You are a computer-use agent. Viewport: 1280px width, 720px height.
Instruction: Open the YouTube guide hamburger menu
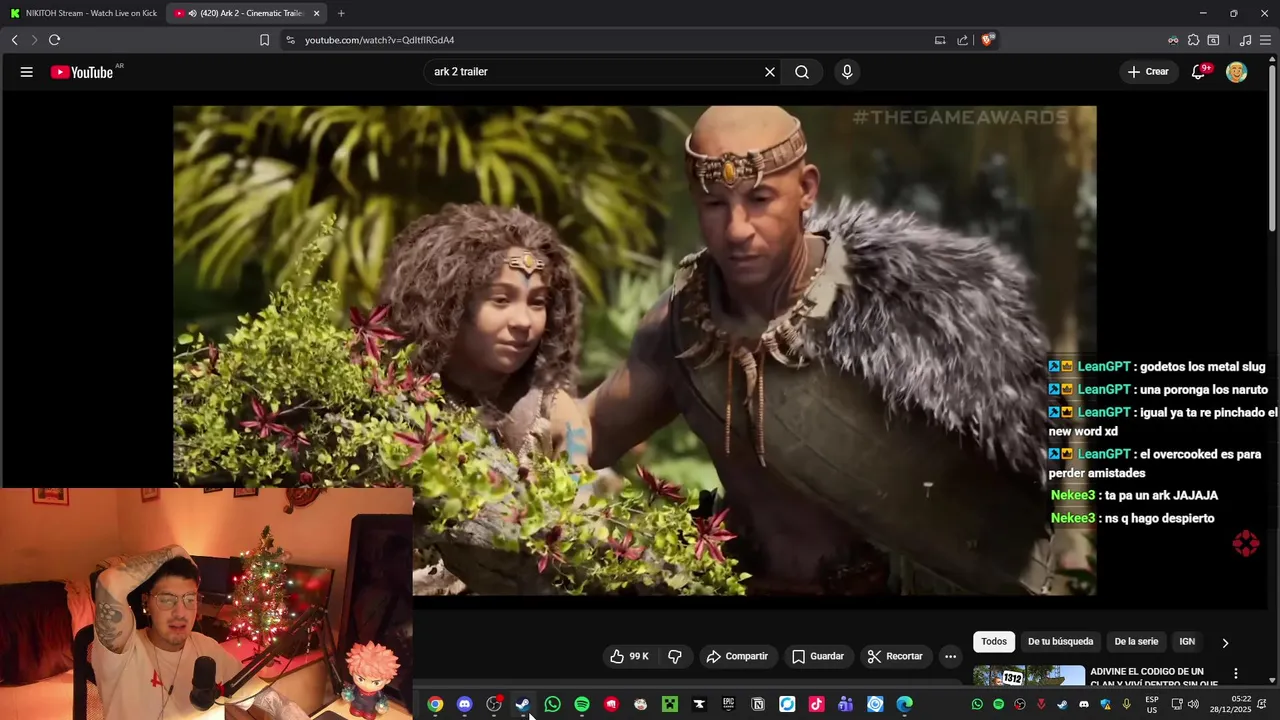pyautogui.click(x=26, y=72)
